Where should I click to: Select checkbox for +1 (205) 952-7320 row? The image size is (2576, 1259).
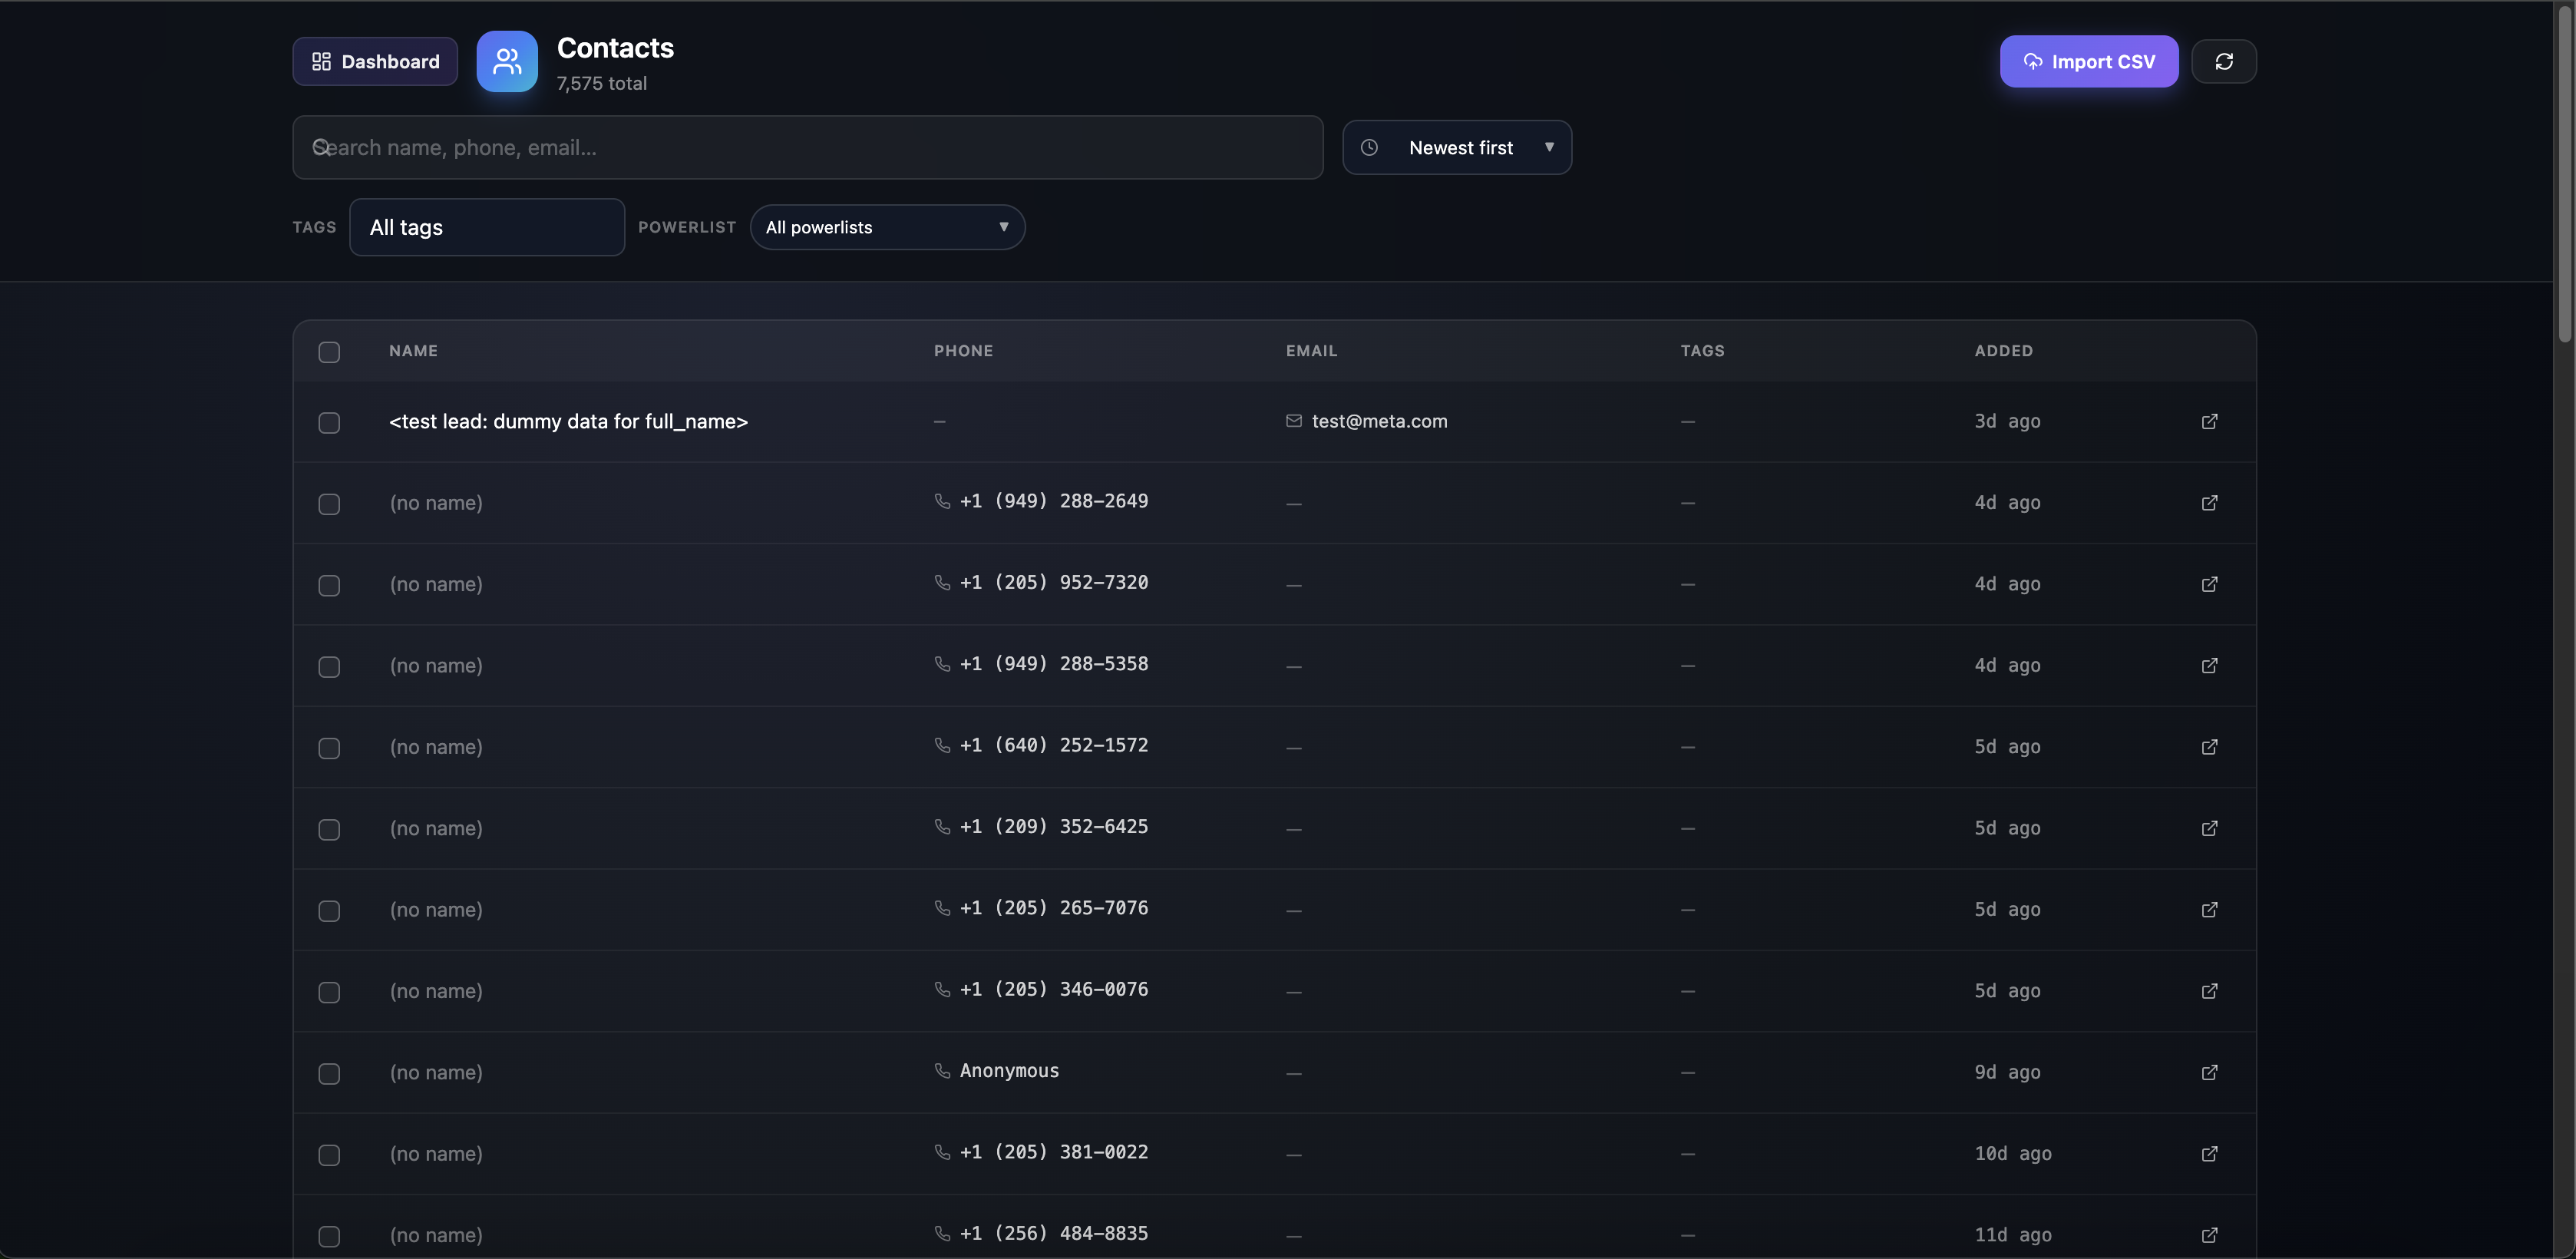329,585
